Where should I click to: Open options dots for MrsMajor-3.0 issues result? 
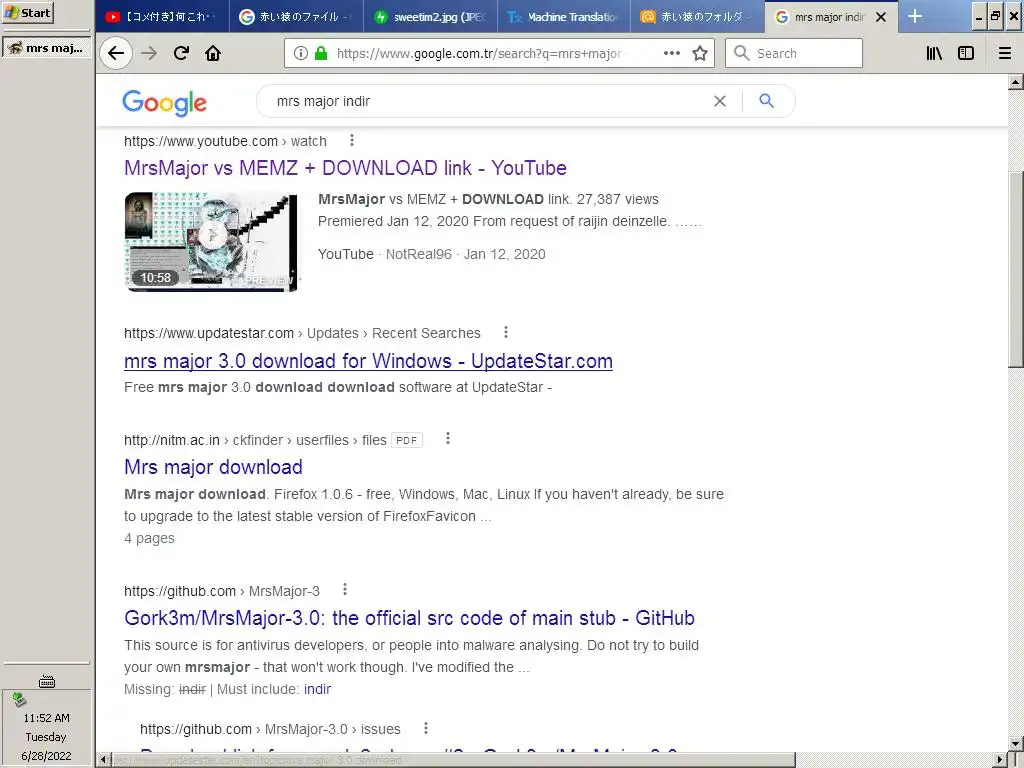point(426,728)
